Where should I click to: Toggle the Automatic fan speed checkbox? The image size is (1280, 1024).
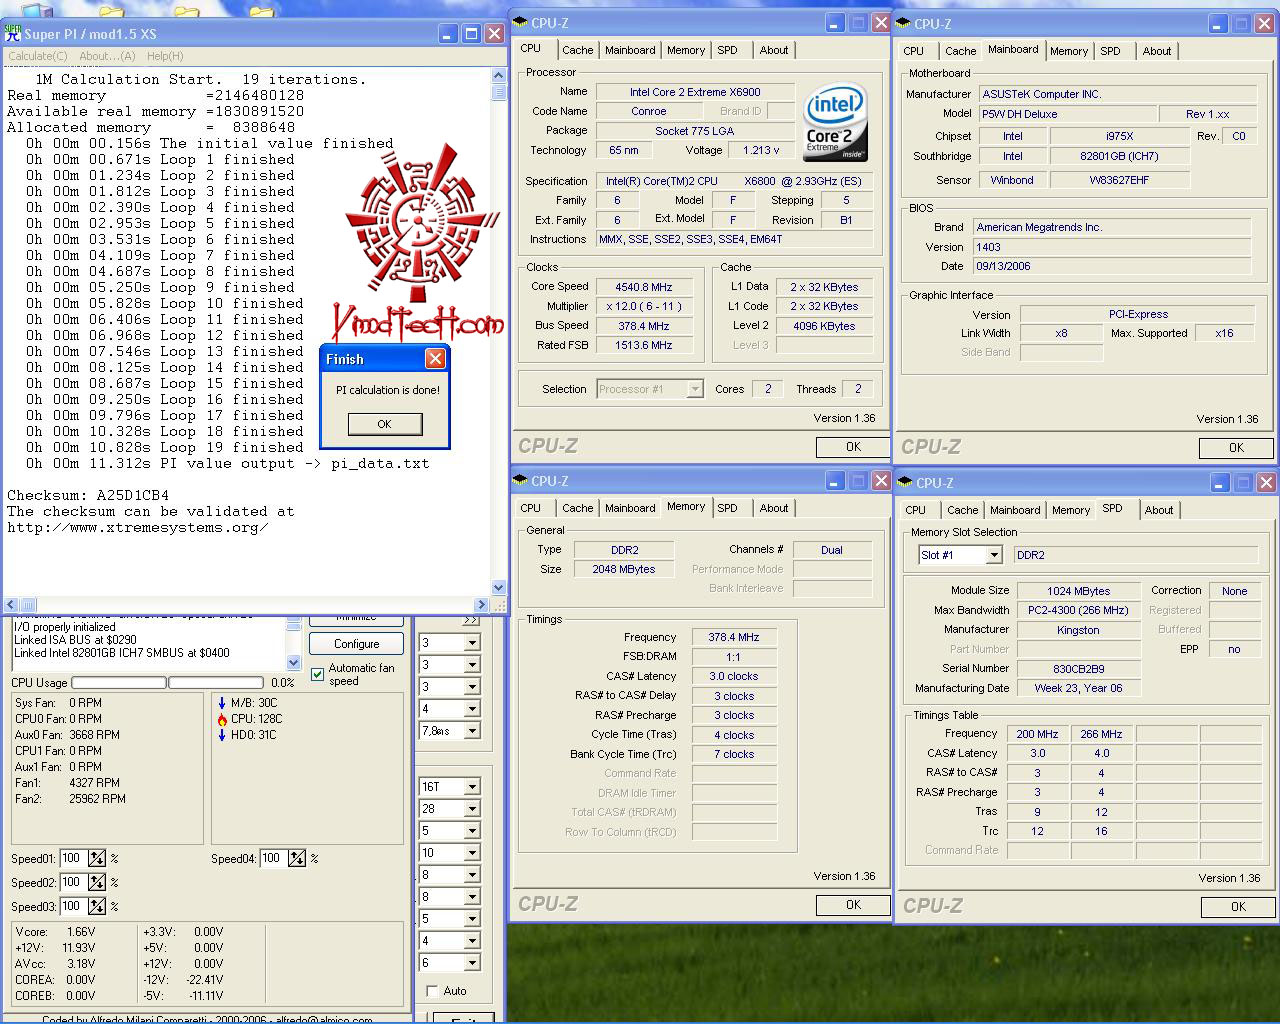318,675
